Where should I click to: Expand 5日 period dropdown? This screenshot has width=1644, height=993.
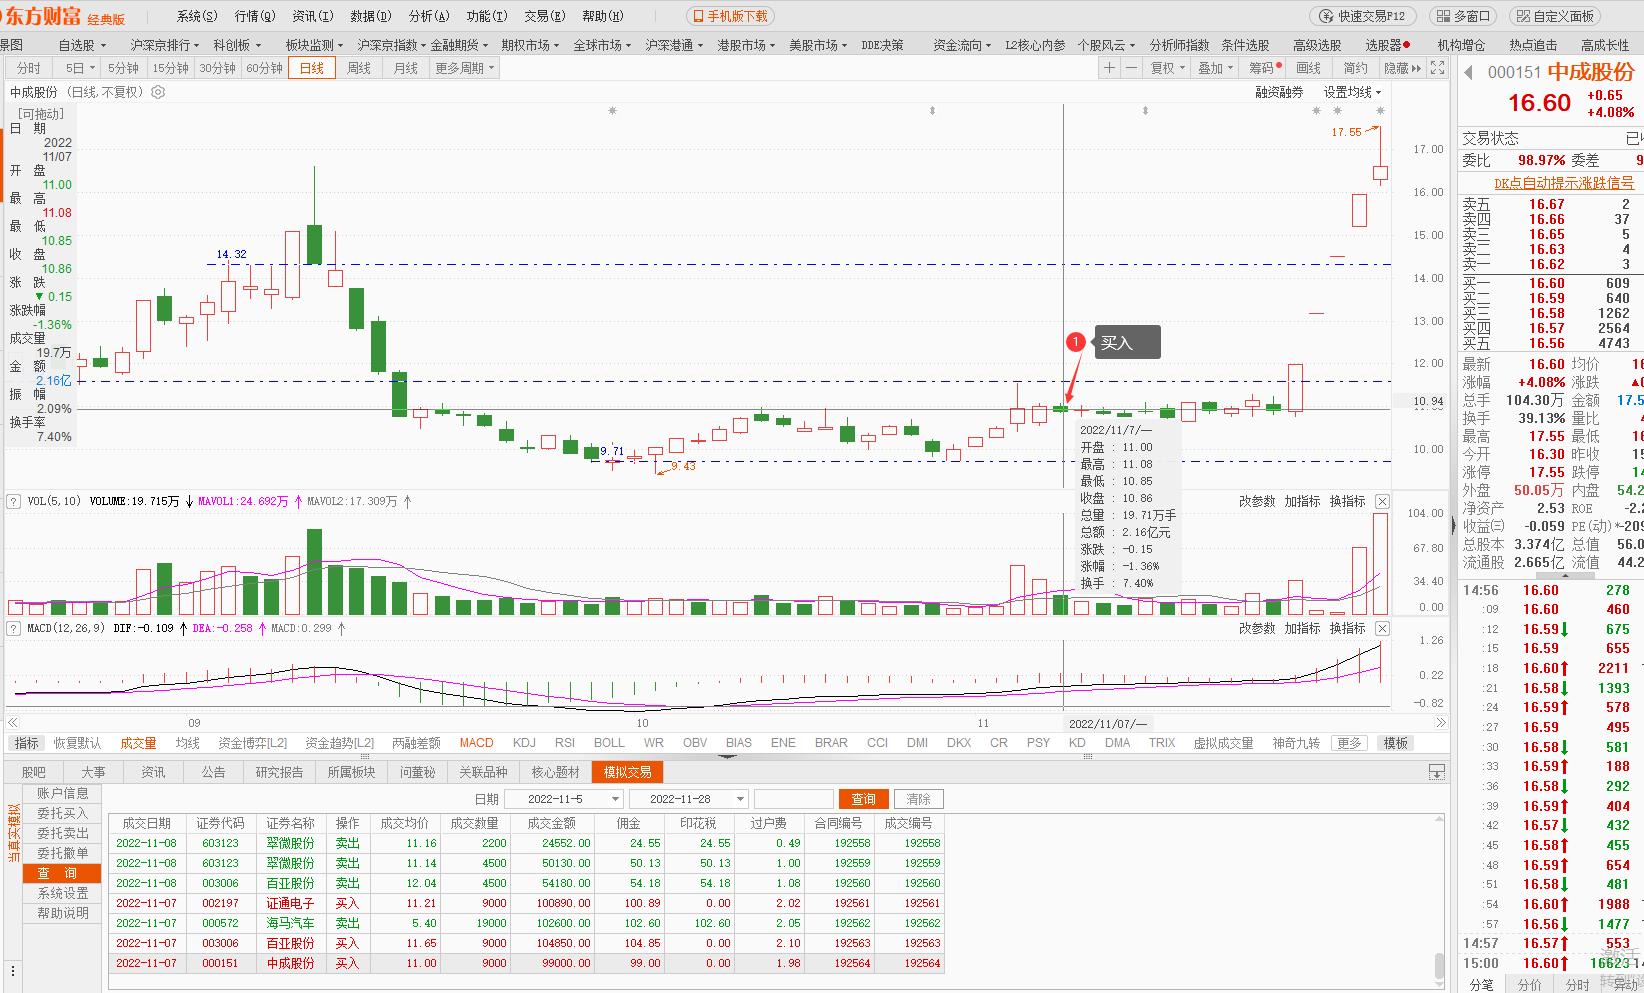click(79, 68)
